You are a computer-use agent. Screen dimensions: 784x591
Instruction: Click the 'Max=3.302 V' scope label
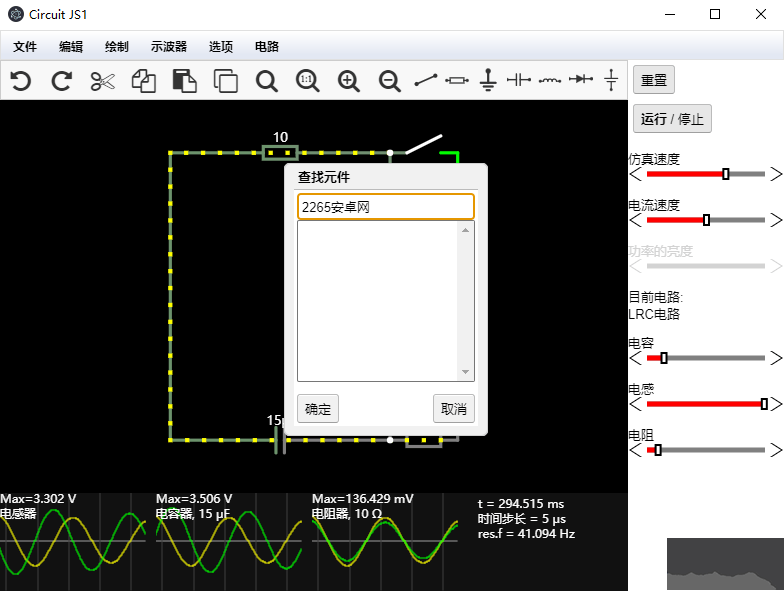[38, 498]
